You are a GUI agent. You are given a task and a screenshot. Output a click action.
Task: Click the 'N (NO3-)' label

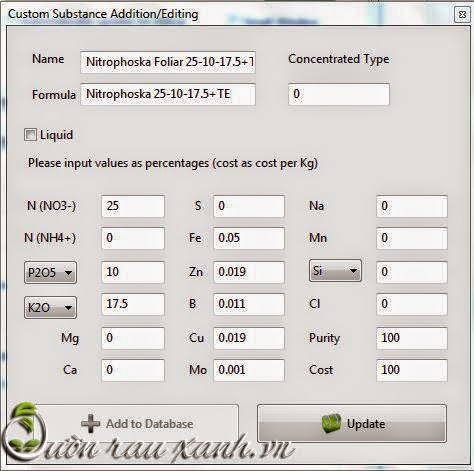[x=51, y=206]
